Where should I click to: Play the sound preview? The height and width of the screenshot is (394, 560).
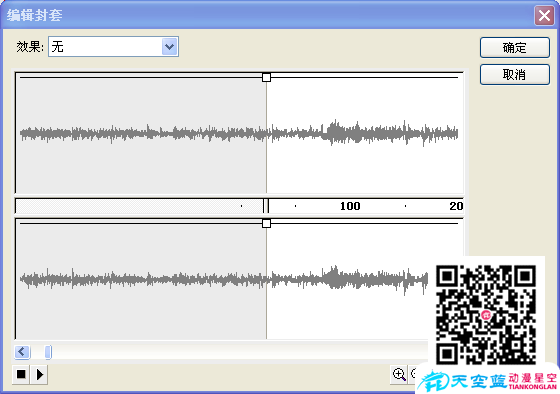(39, 374)
